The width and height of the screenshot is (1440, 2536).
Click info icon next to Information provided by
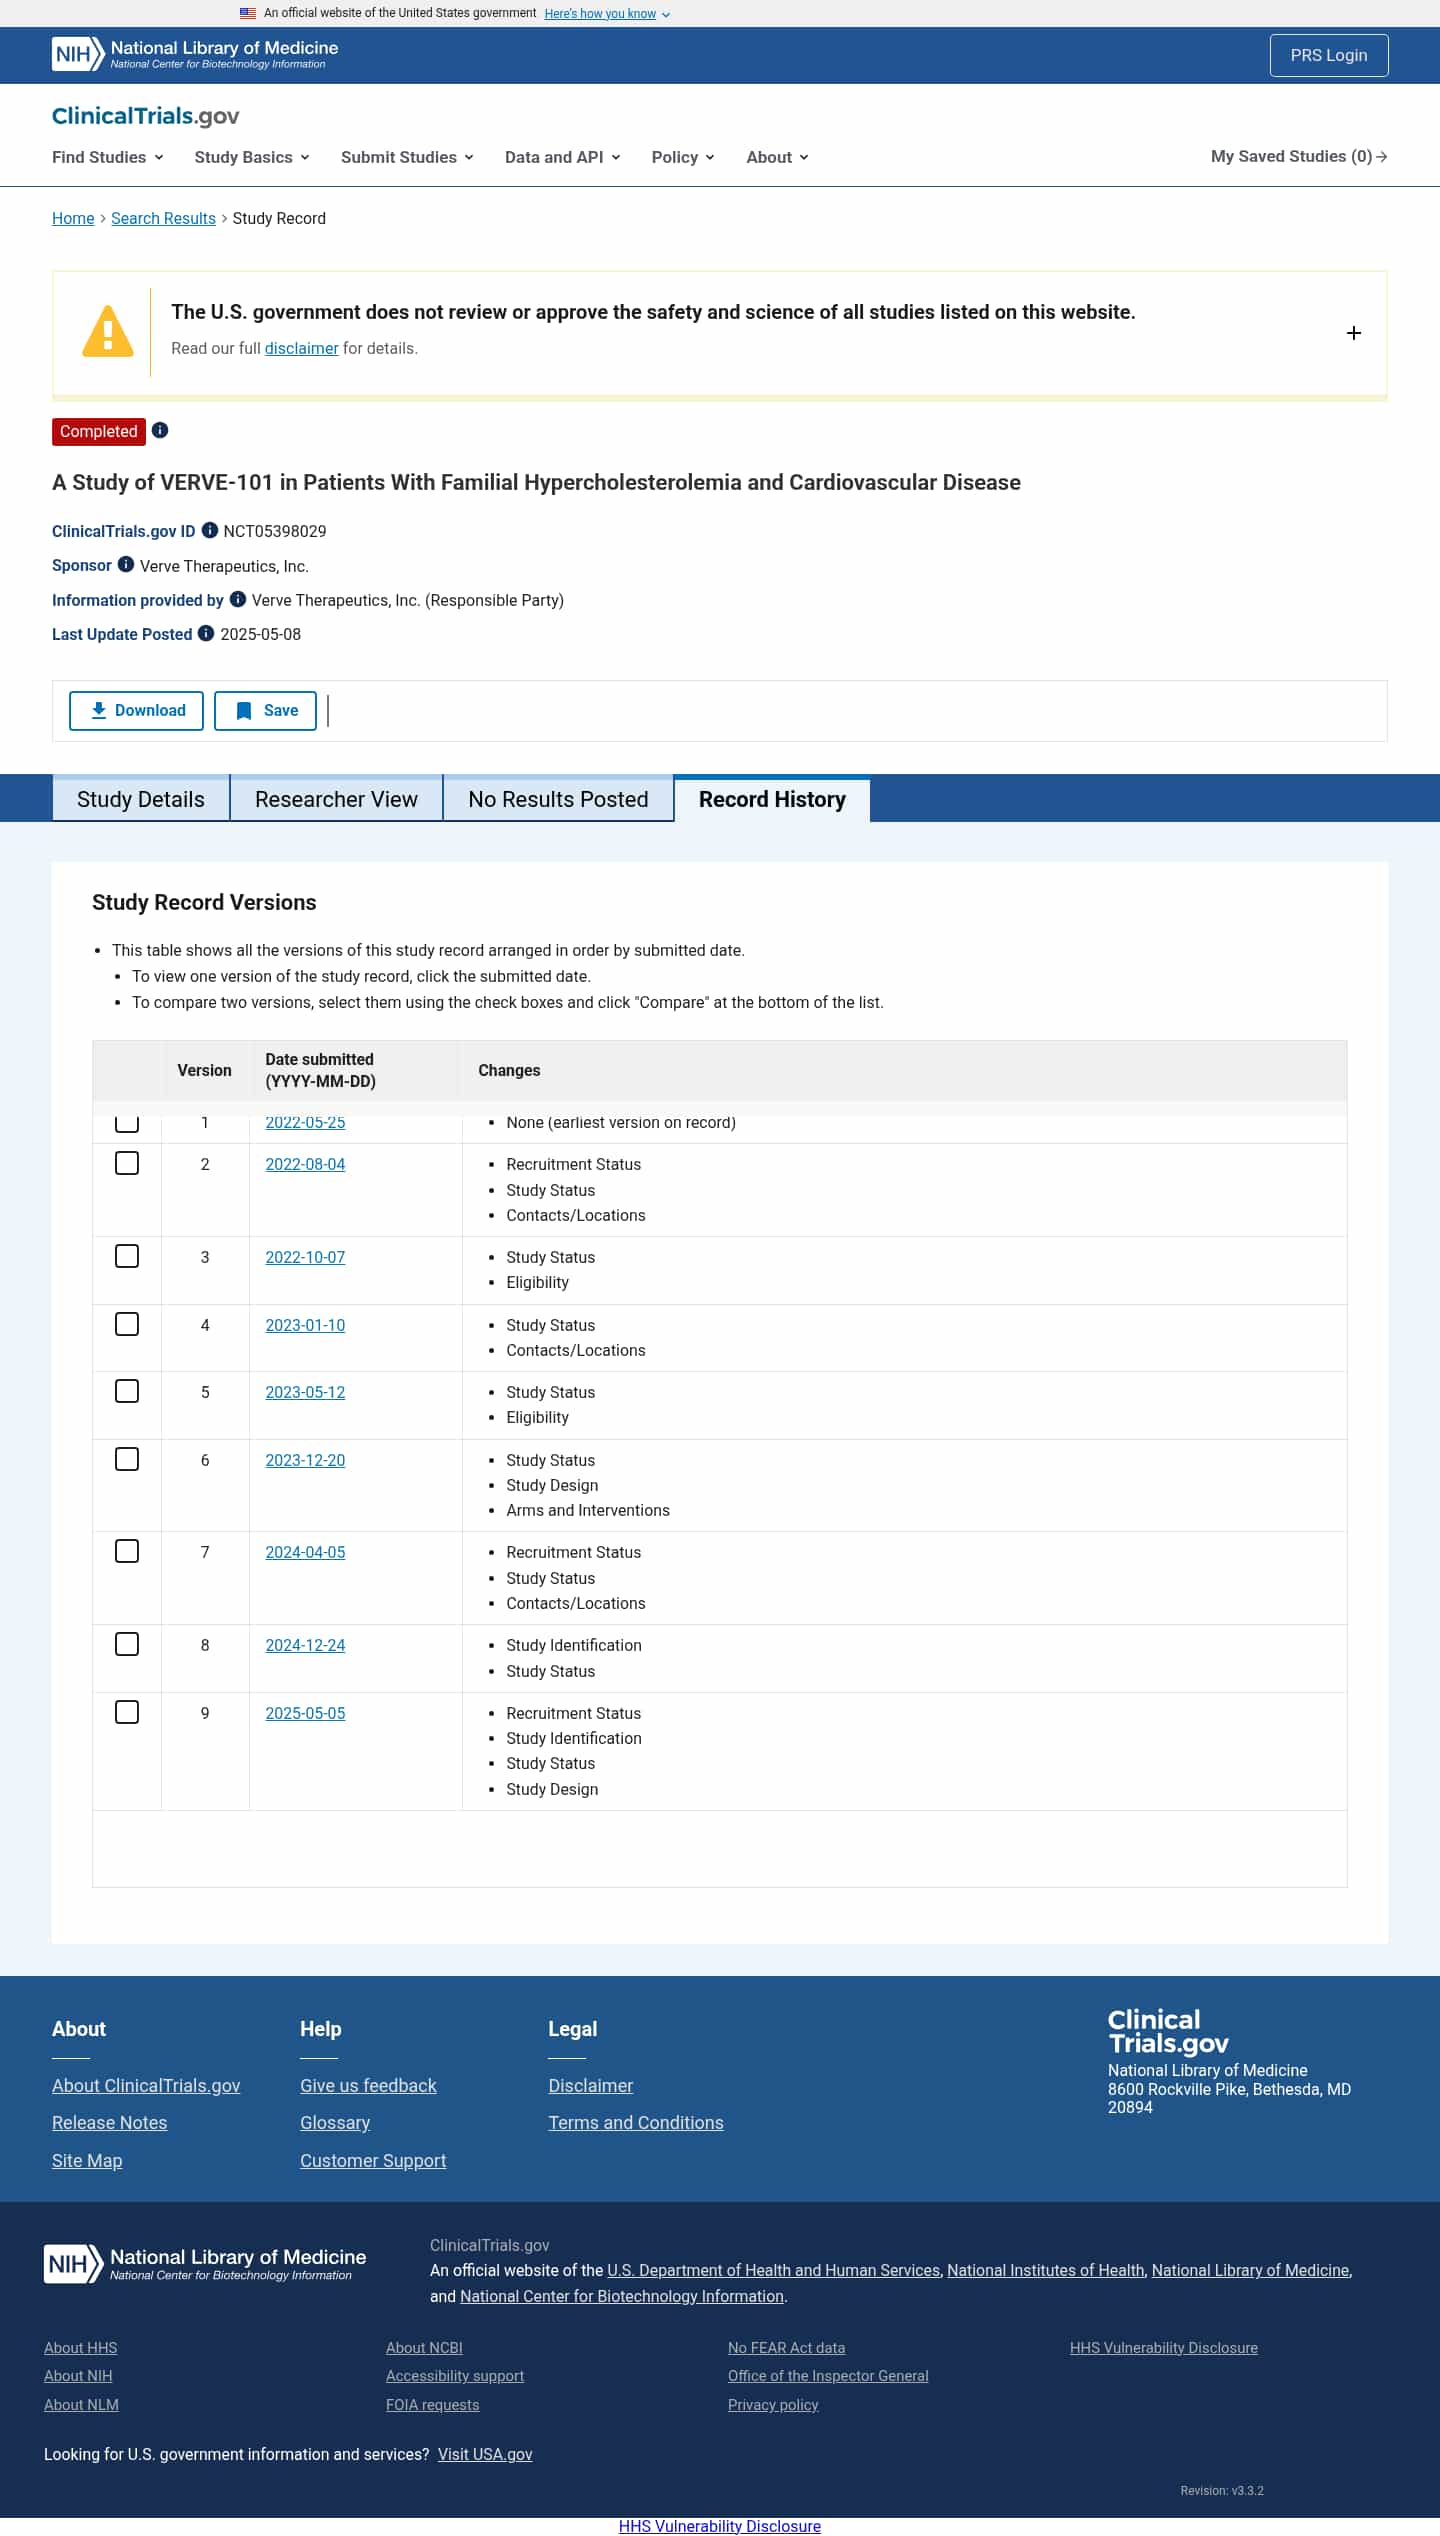pyautogui.click(x=238, y=599)
